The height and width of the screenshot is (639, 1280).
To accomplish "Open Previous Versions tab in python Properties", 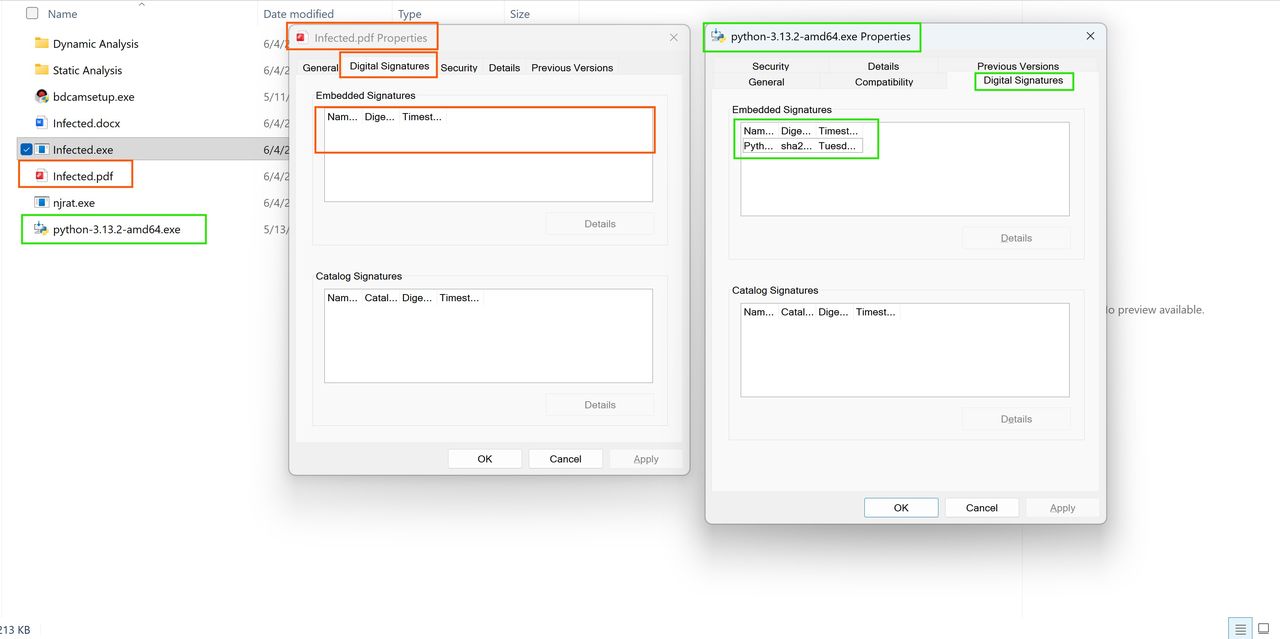I will [x=1018, y=66].
